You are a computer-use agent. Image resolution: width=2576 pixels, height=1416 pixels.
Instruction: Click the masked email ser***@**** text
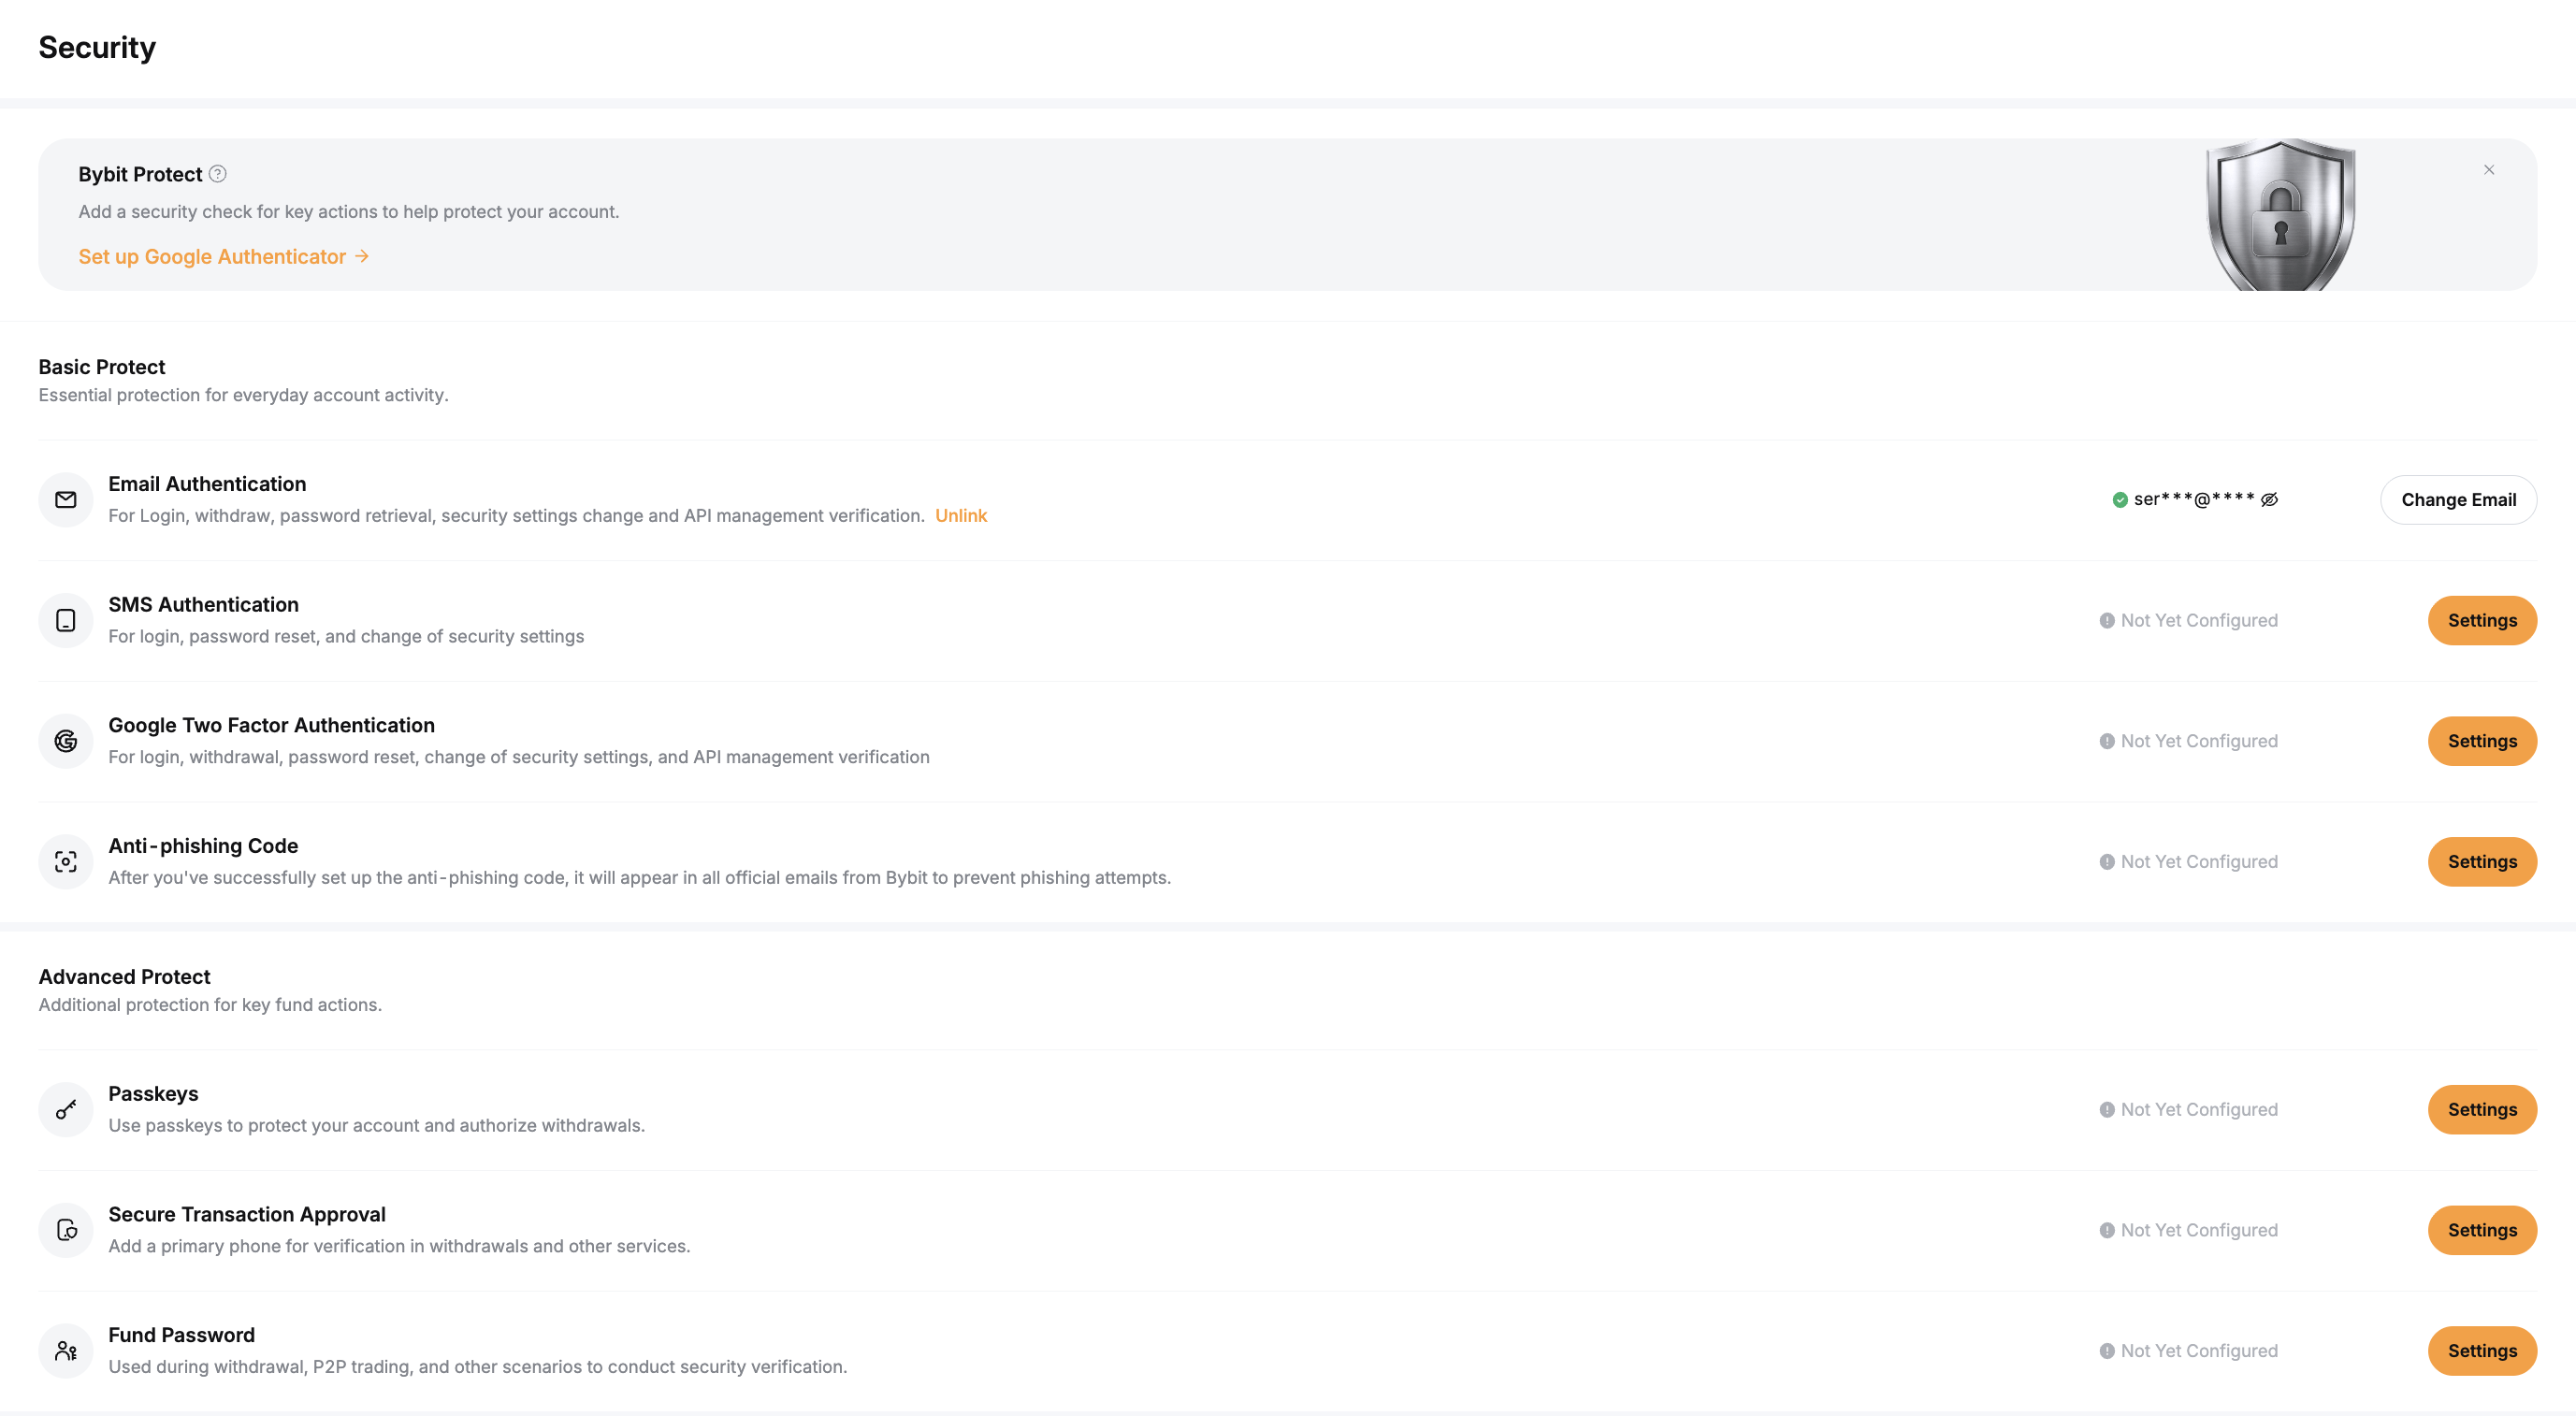point(2194,500)
